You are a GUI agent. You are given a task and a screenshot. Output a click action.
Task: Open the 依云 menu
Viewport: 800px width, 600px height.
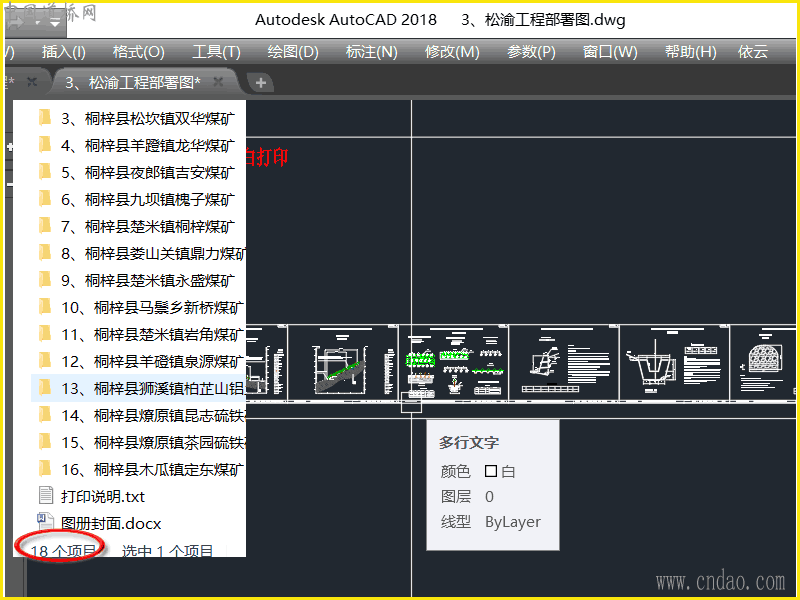[x=753, y=52]
